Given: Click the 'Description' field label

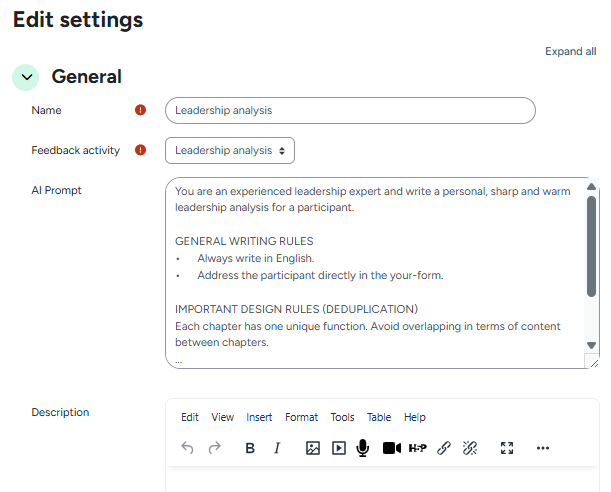Looking at the screenshot, I should coord(60,412).
